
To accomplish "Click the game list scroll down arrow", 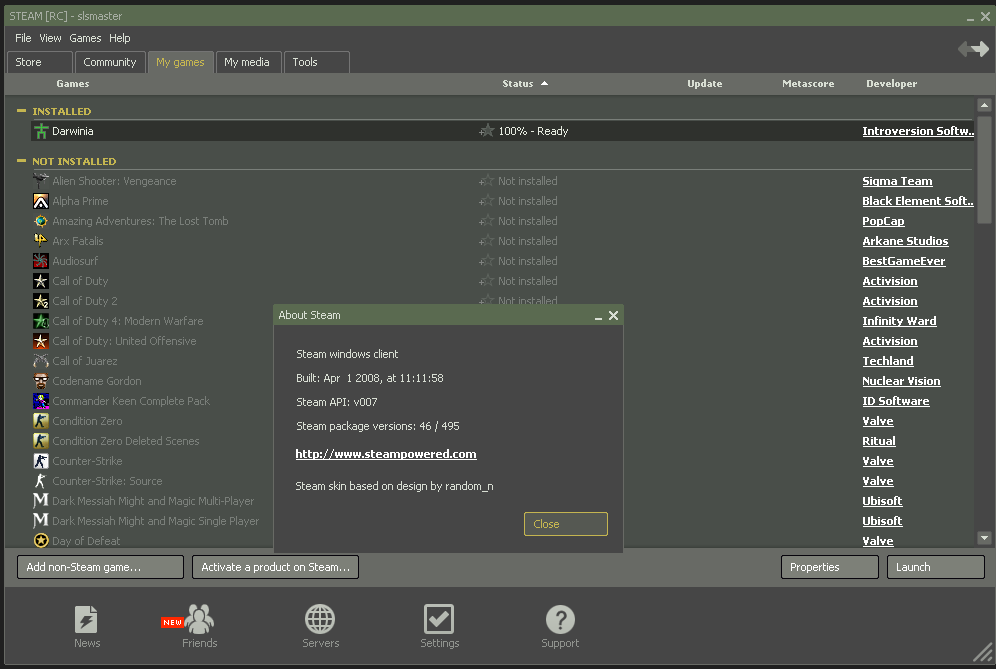I will click(x=984, y=538).
